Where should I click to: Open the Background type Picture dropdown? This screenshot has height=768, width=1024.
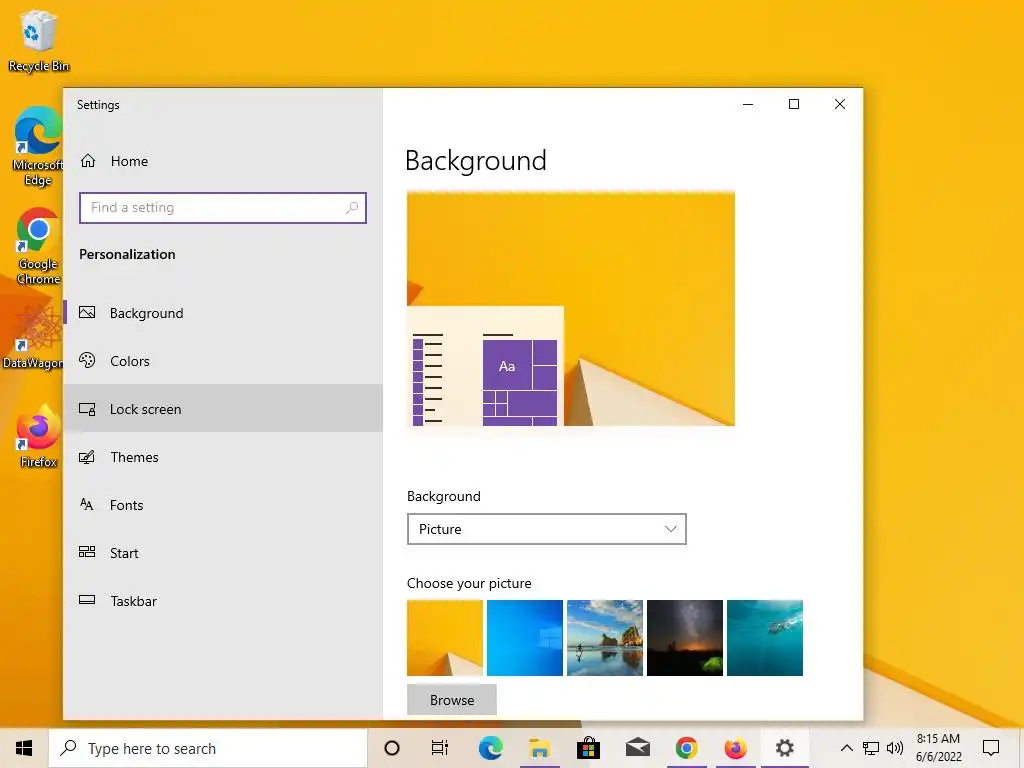(547, 529)
